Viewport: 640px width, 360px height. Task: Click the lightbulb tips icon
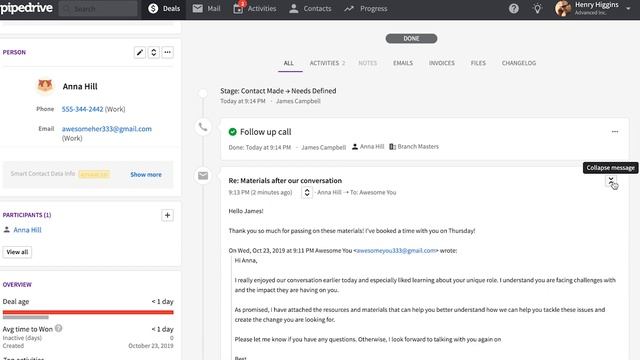click(537, 8)
